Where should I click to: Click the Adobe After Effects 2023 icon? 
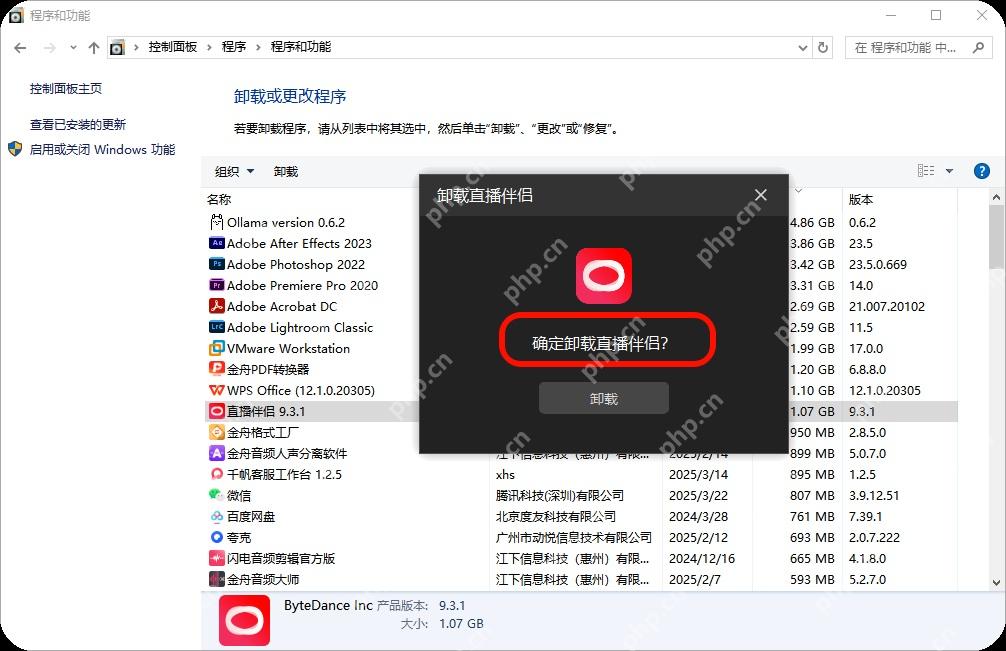(x=217, y=243)
